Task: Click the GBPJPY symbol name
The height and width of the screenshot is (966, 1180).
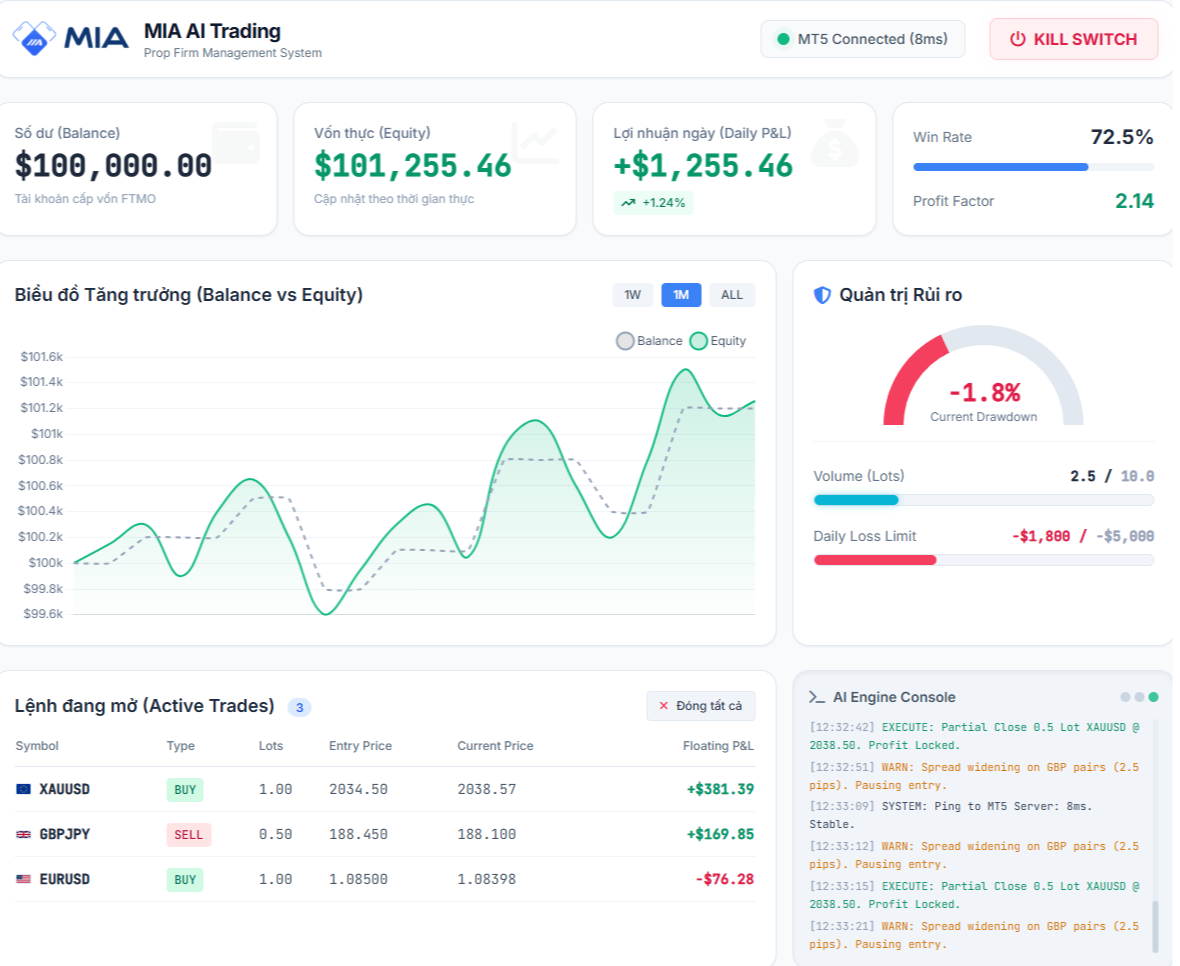Action: pyautogui.click(x=65, y=834)
